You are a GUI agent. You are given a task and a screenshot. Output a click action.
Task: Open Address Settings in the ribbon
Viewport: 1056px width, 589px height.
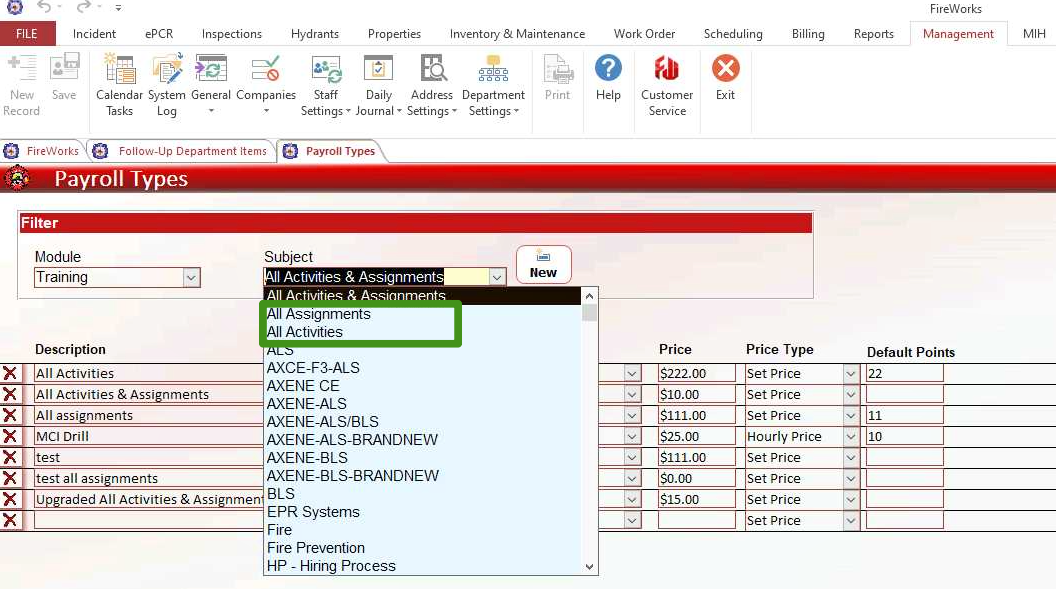click(x=431, y=84)
